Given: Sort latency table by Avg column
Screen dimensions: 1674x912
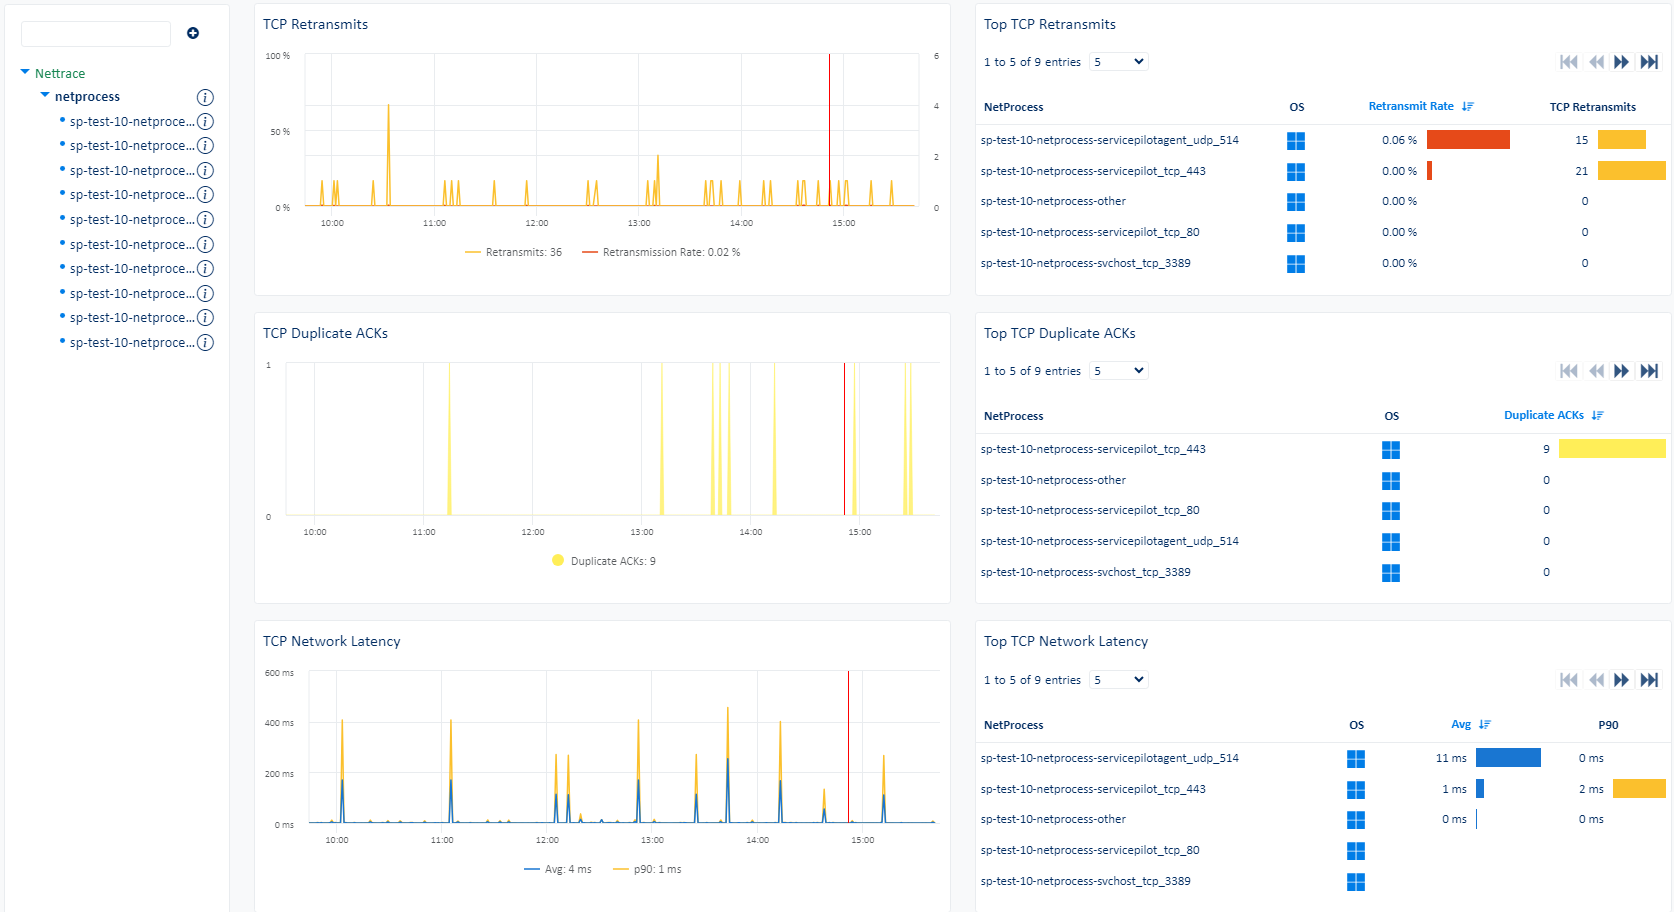Looking at the screenshot, I should [x=1461, y=724].
